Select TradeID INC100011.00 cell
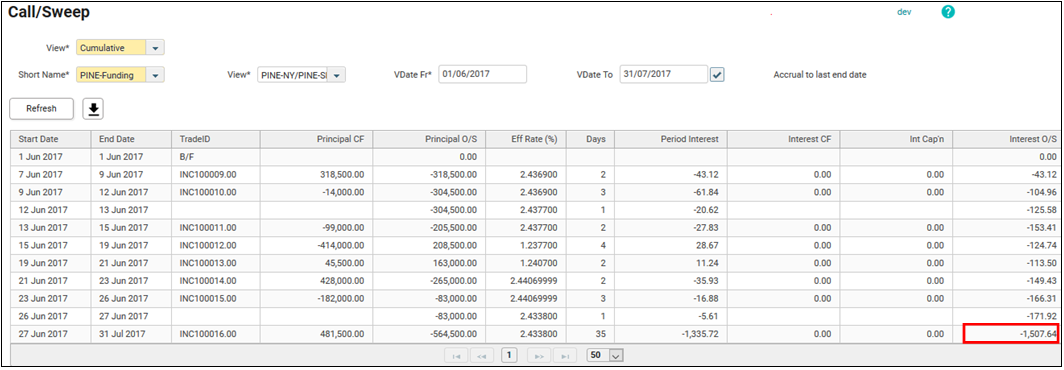This screenshot has width=1064, height=370. click(x=216, y=227)
